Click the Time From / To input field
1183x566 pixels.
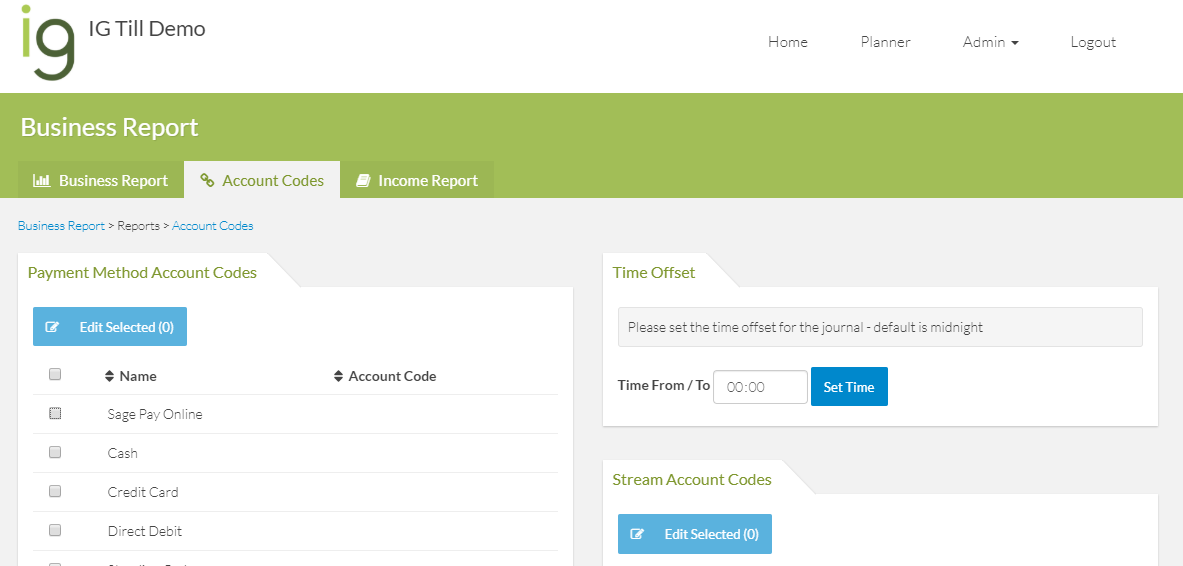point(759,387)
